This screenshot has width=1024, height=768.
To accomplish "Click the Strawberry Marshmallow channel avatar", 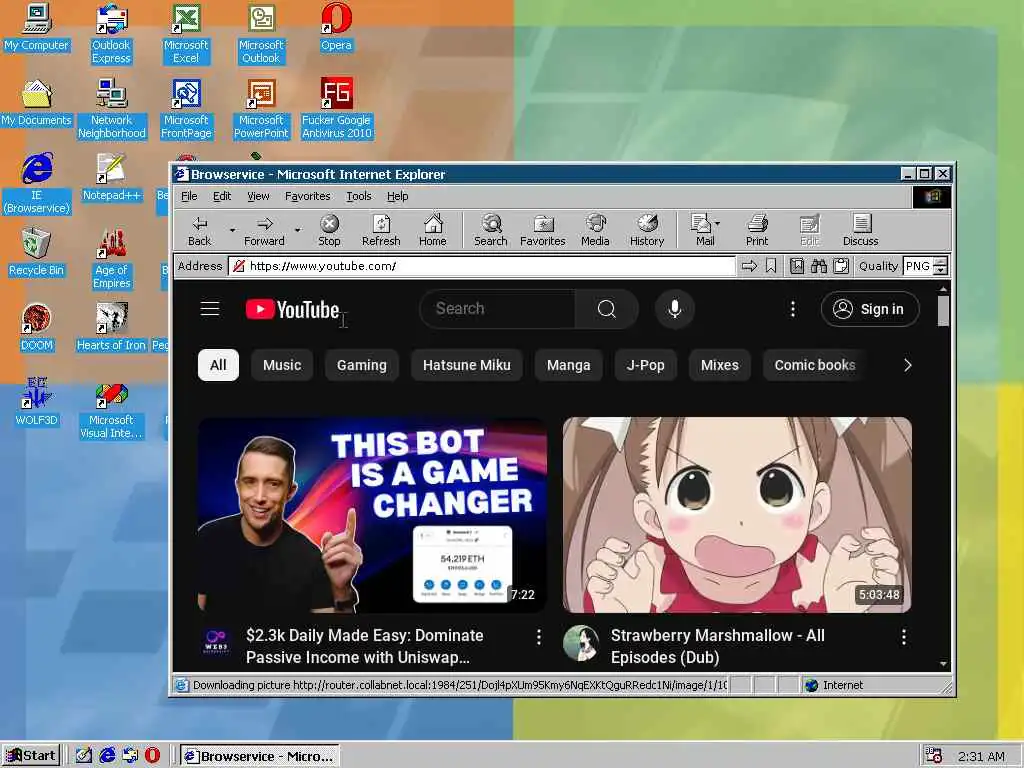I will 581,643.
